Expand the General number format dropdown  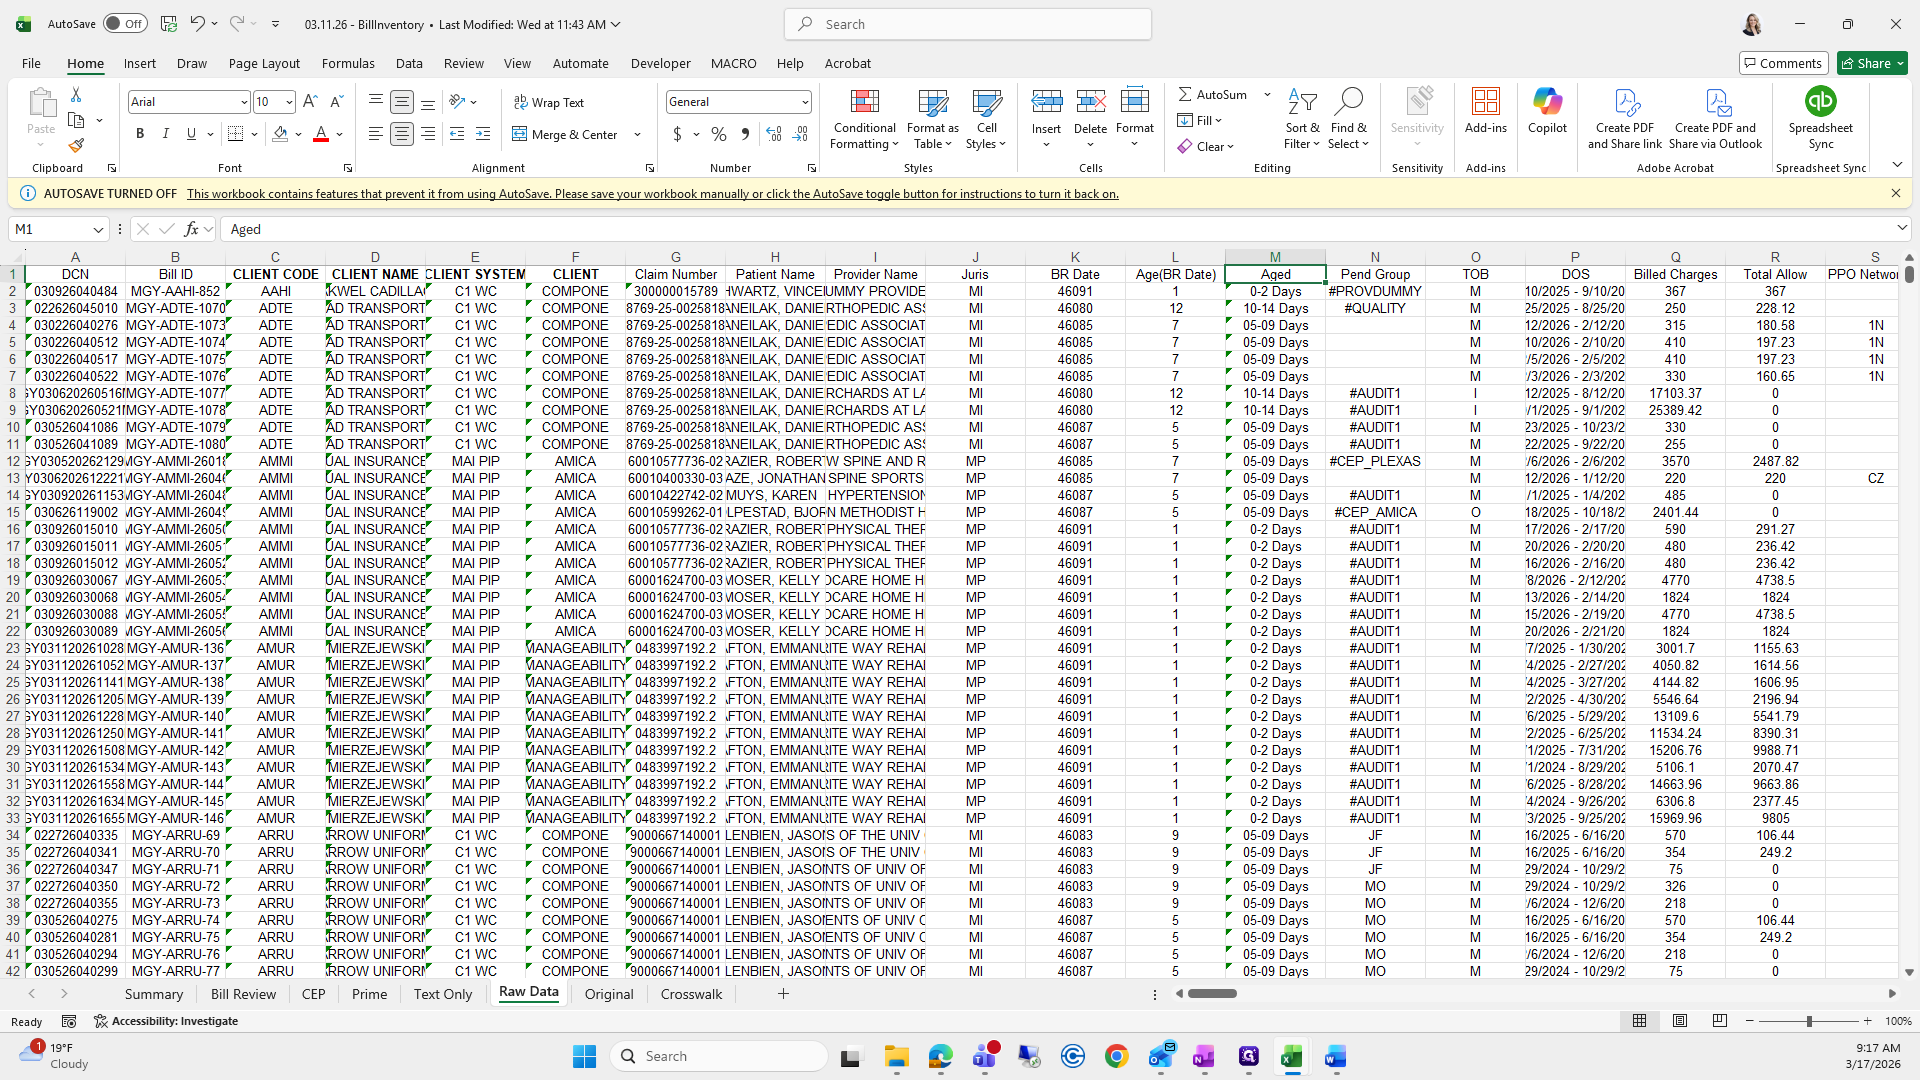804,102
